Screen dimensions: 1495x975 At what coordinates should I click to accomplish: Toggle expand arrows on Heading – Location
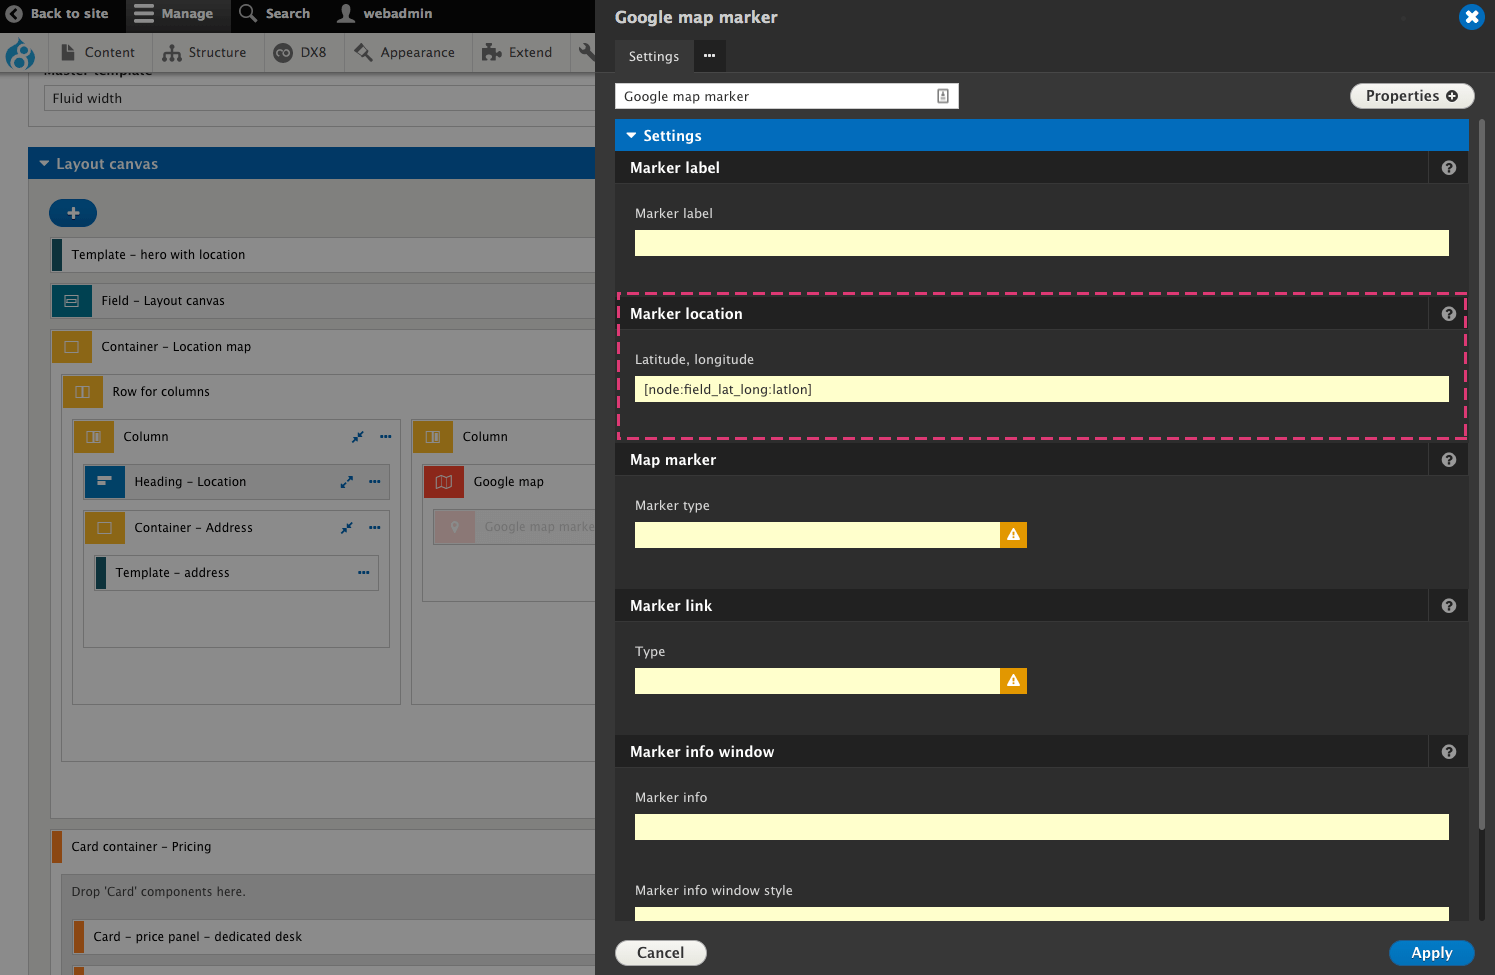347,482
